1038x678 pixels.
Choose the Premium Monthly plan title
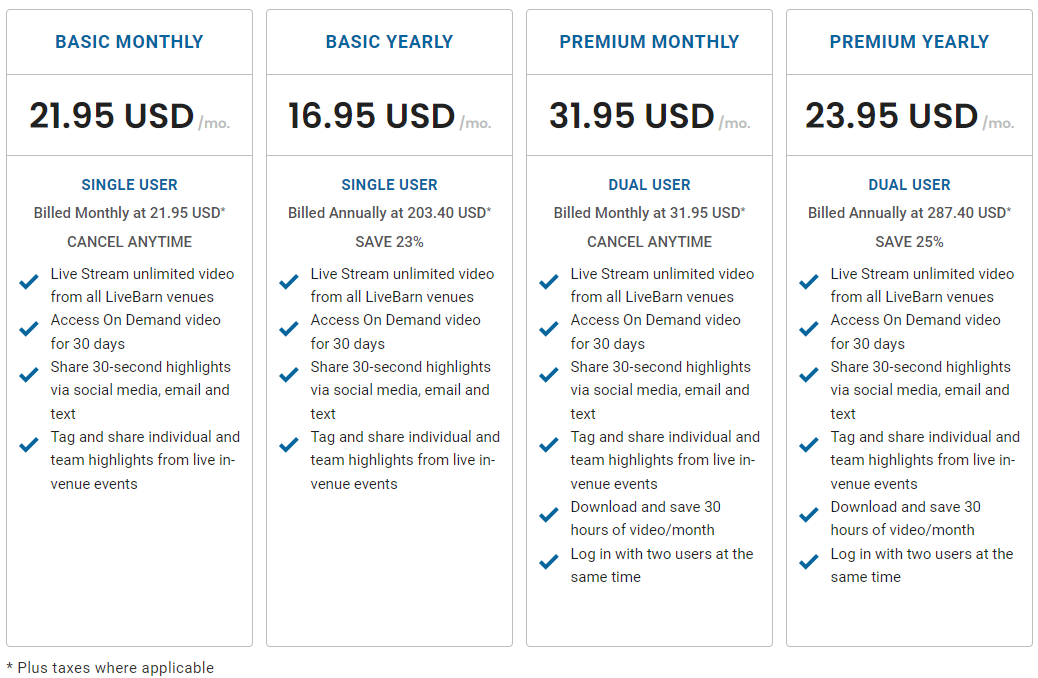[x=649, y=42]
